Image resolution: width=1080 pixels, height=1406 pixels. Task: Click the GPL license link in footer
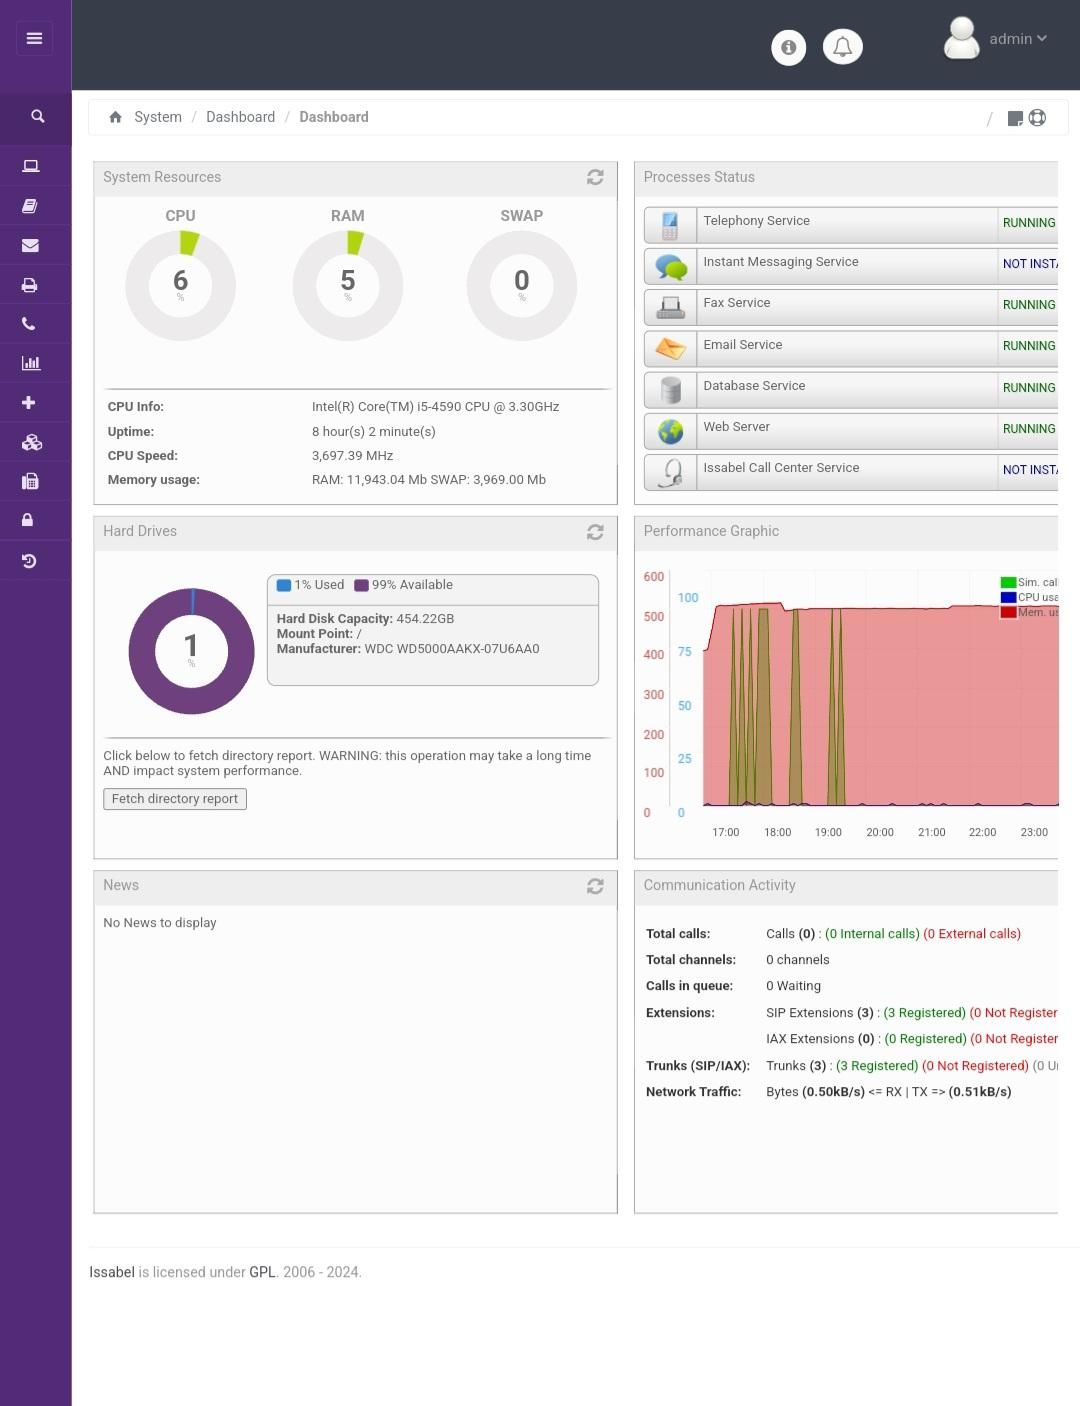click(x=262, y=1272)
